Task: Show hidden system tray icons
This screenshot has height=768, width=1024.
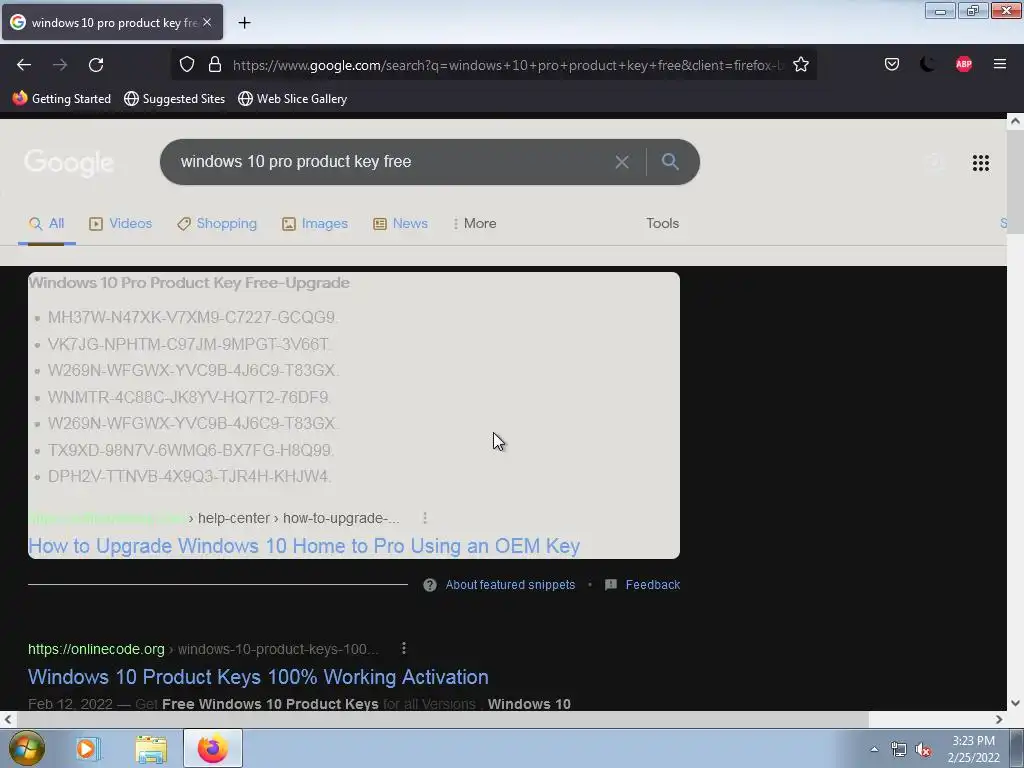Action: click(874, 749)
